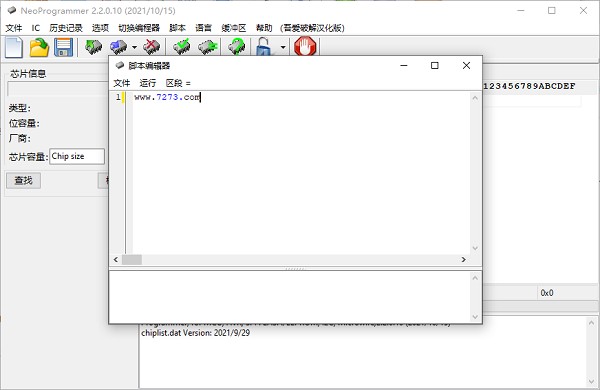Minimize the script editor window
The image size is (600, 390).
(404, 65)
